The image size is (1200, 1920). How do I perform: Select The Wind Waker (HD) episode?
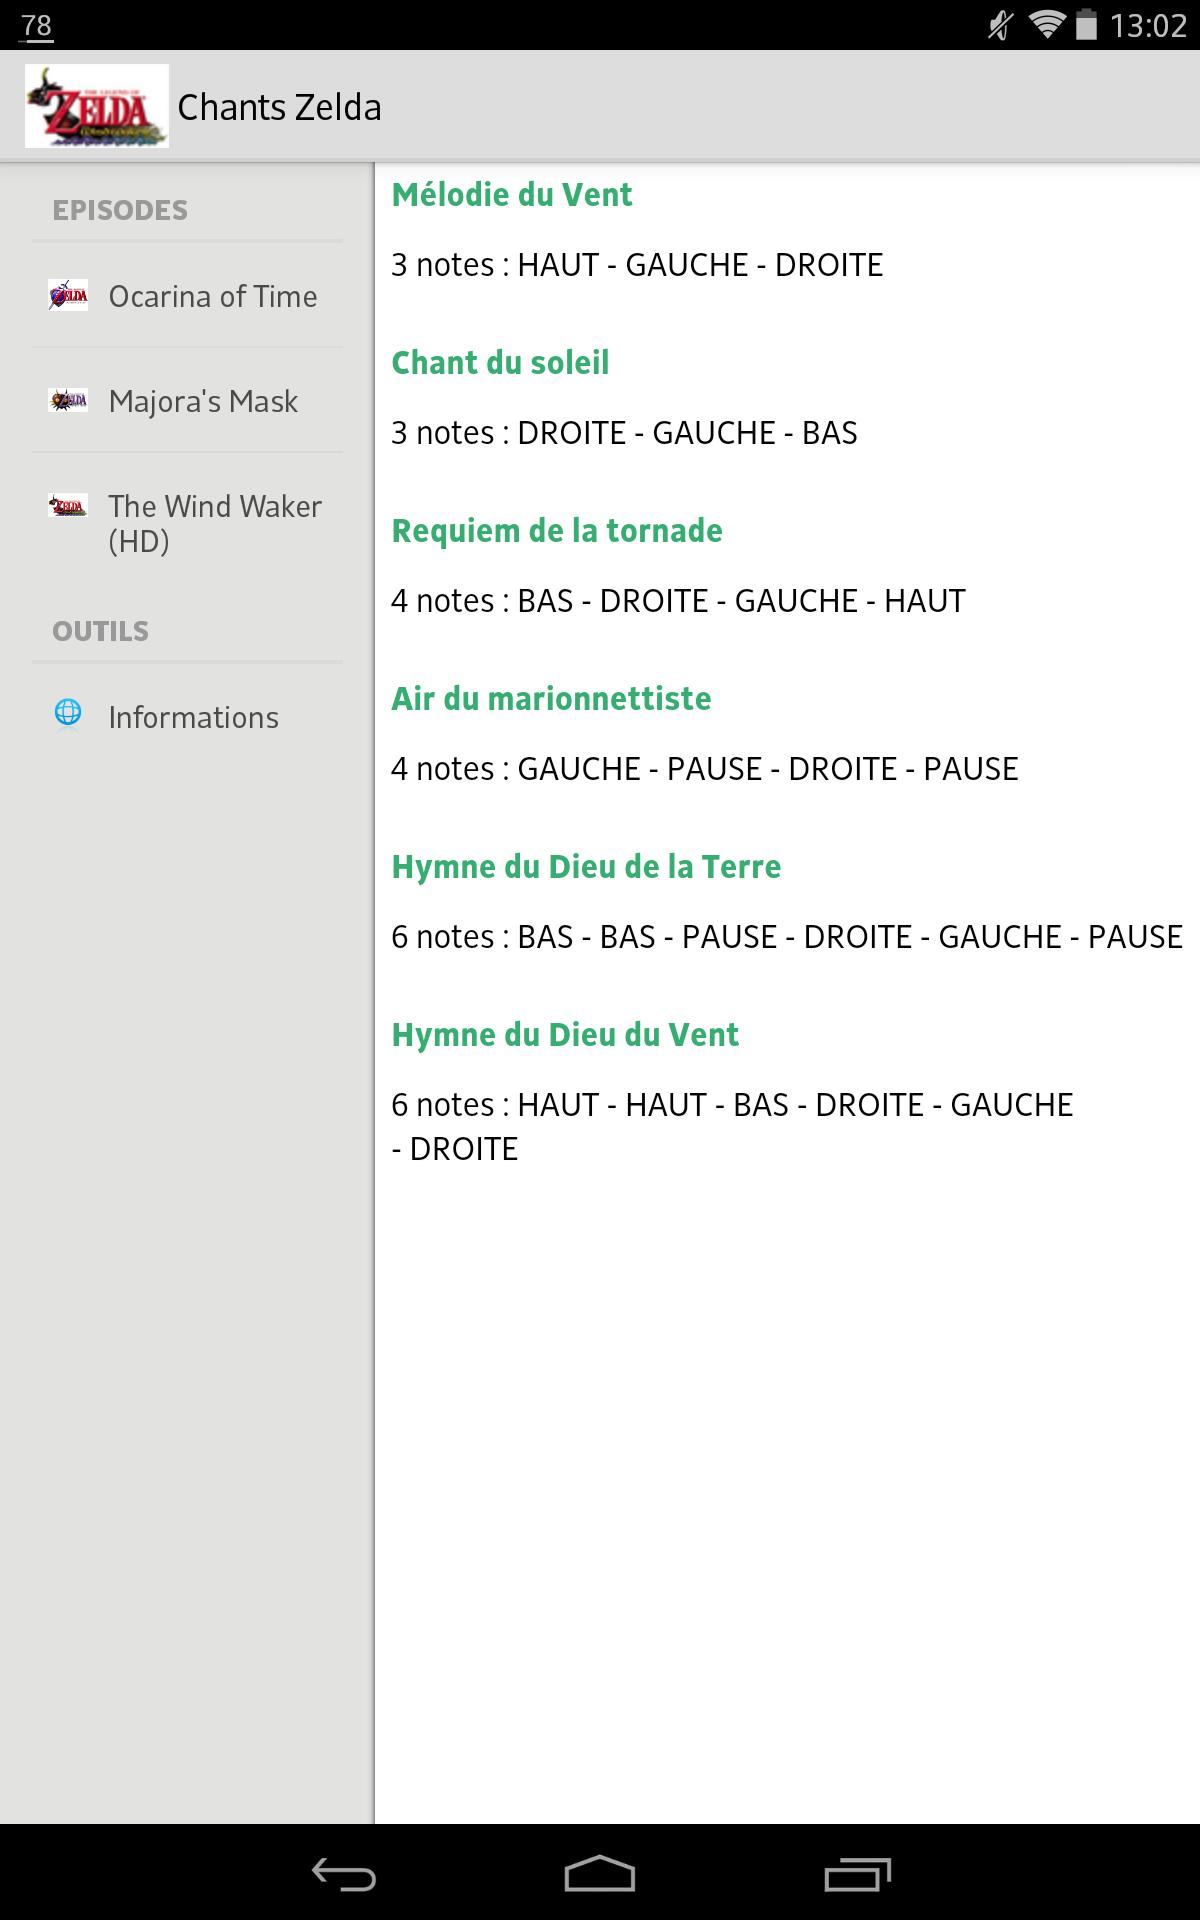pos(214,524)
